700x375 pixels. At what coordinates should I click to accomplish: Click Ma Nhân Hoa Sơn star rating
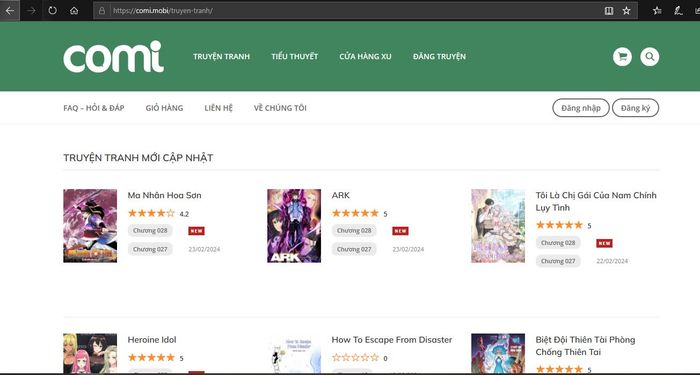[x=151, y=213]
